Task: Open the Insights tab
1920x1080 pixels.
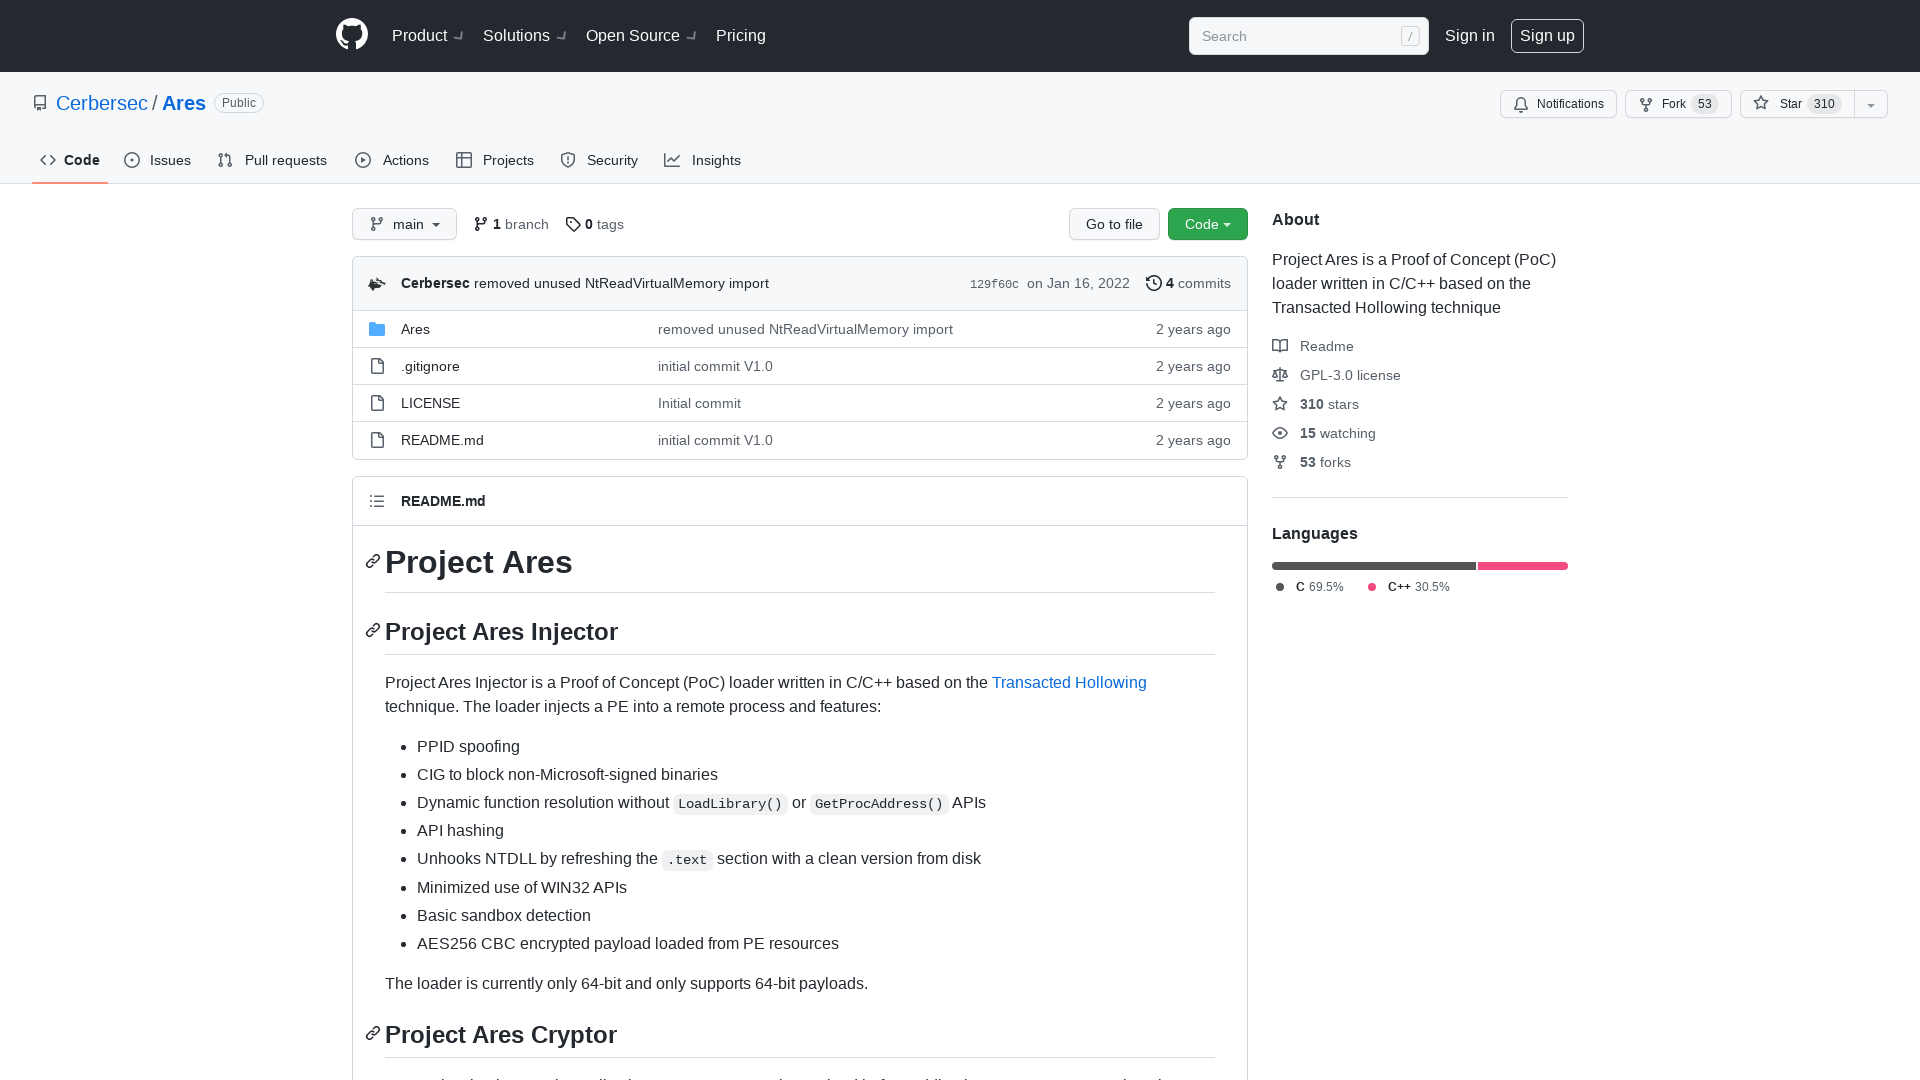Action: (x=703, y=160)
